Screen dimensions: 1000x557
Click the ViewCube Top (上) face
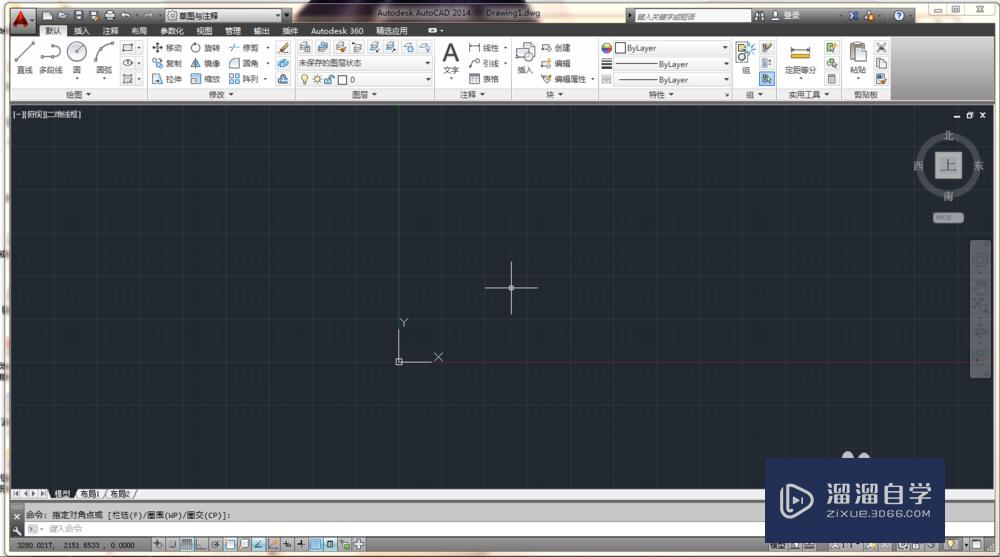(x=948, y=165)
